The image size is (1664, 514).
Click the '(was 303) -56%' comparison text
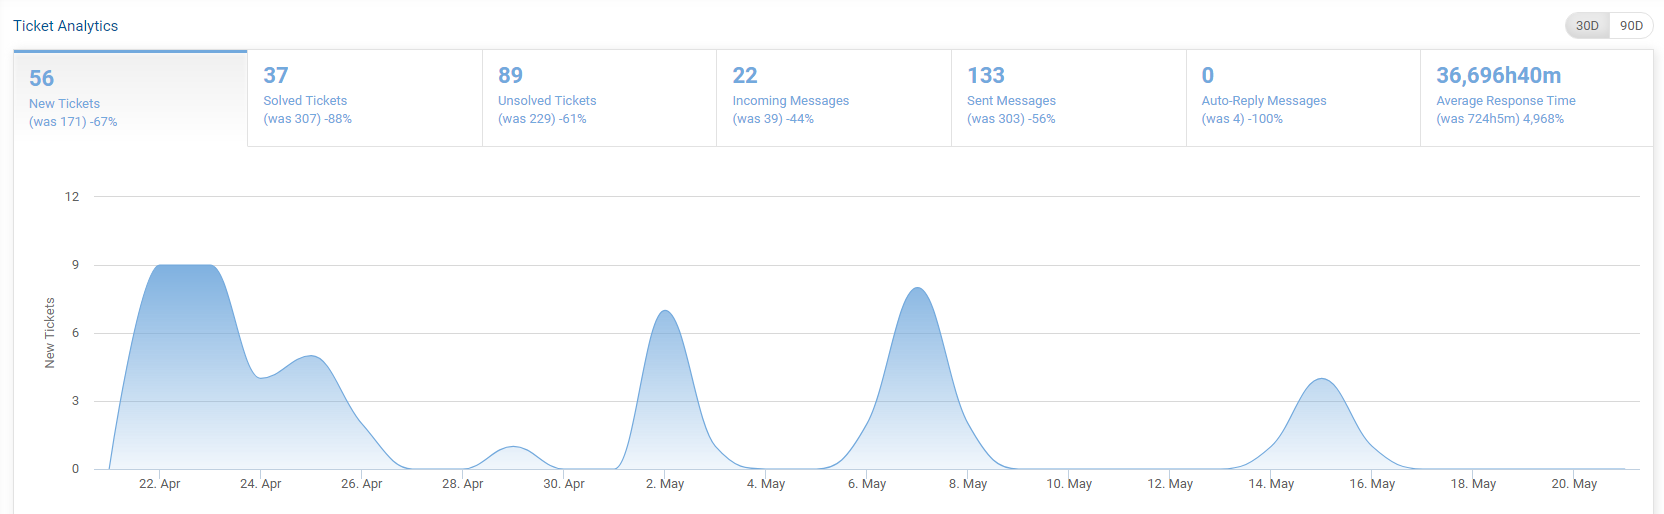click(1011, 119)
